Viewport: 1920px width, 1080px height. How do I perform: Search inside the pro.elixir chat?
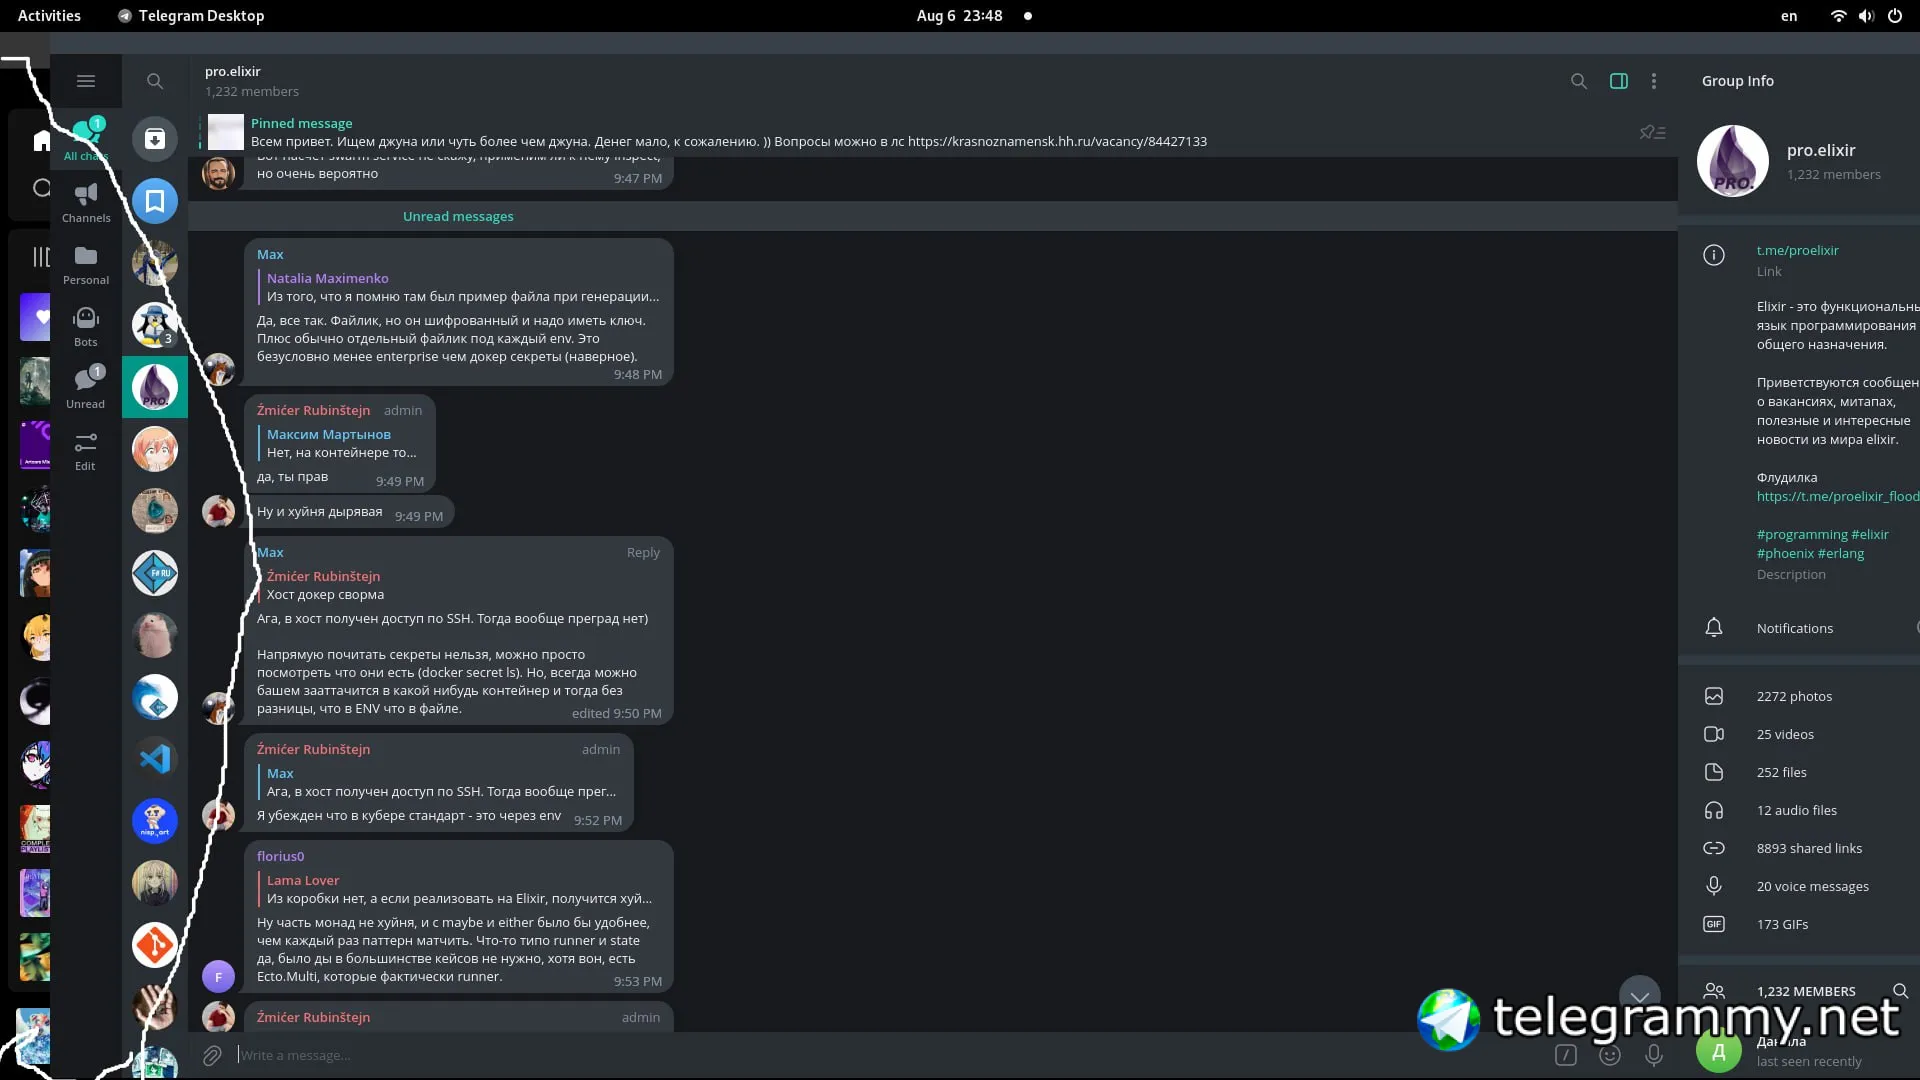click(1579, 81)
